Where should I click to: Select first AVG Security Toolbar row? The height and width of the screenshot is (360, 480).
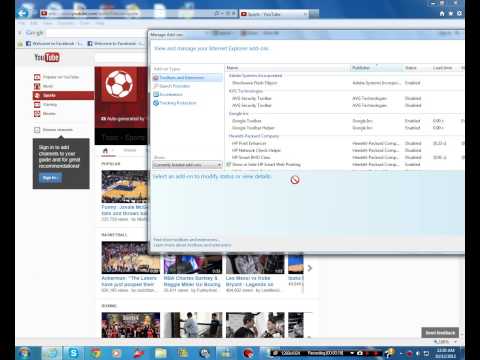(x=345, y=98)
